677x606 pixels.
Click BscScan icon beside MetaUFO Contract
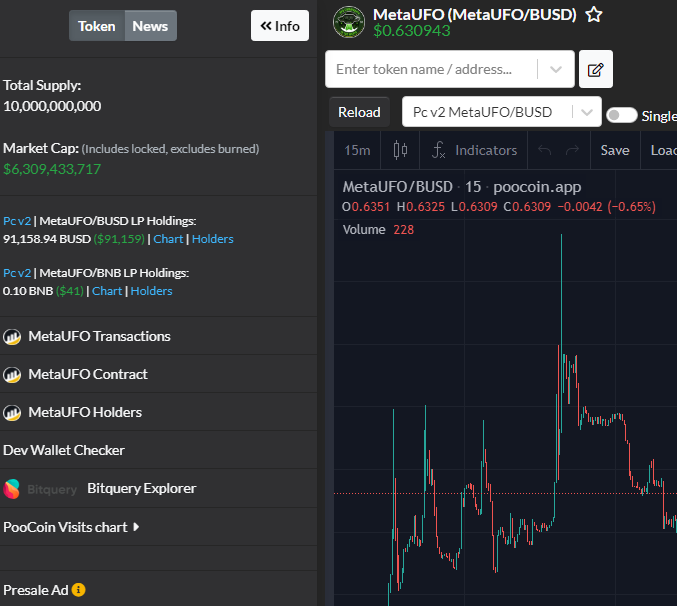(x=12, y=375)
